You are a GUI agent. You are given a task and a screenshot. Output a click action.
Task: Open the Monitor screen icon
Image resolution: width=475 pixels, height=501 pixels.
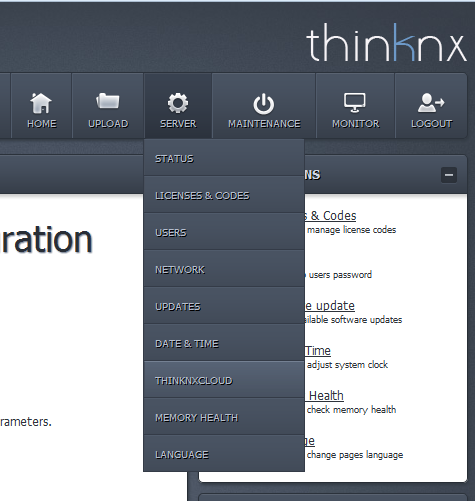pyautogui.click(x=355, y=103)
